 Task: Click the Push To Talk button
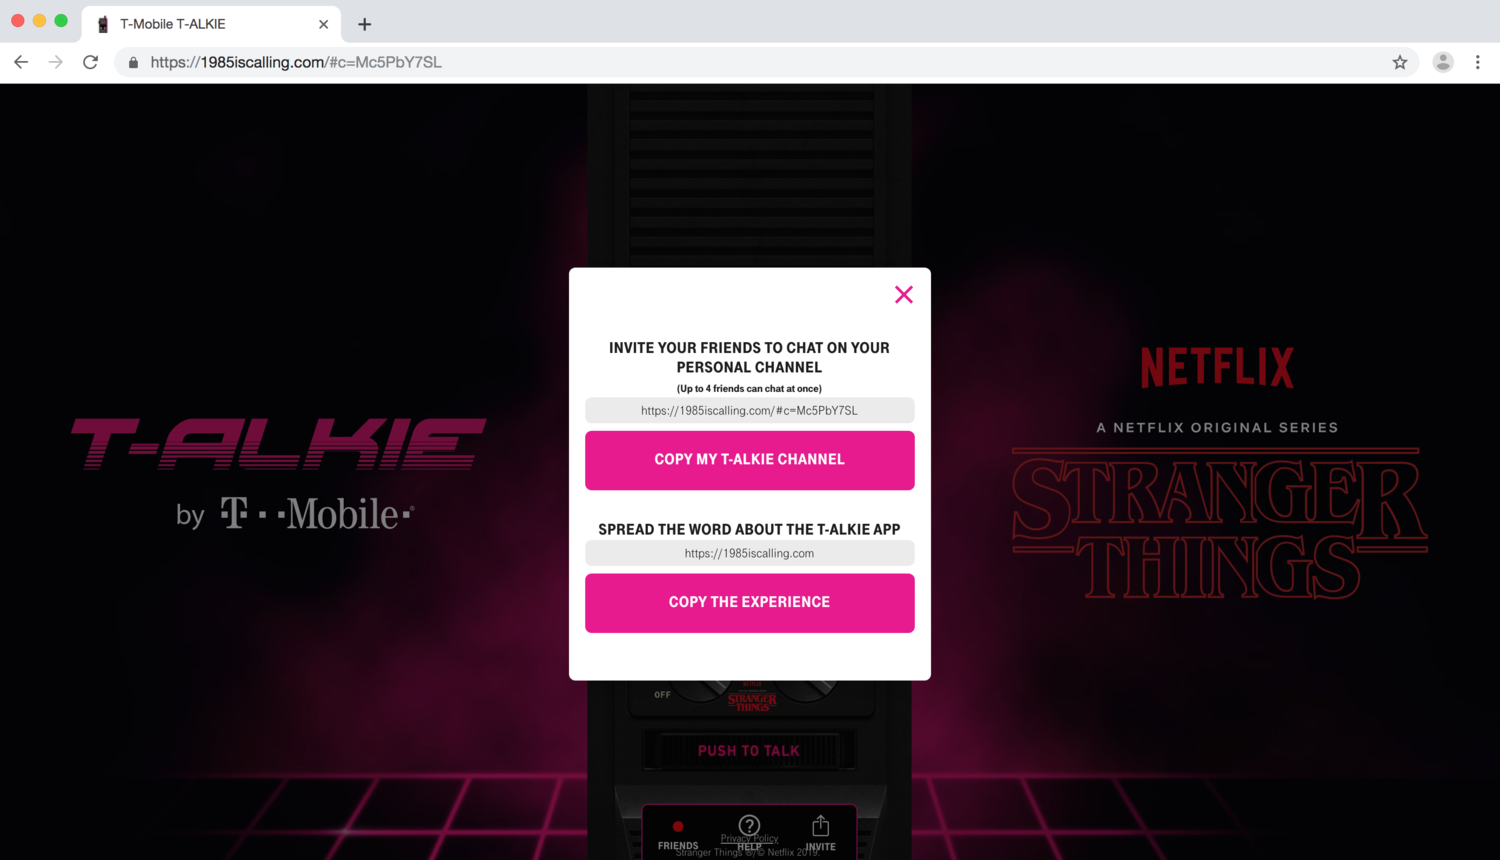[x=749, y=751]
